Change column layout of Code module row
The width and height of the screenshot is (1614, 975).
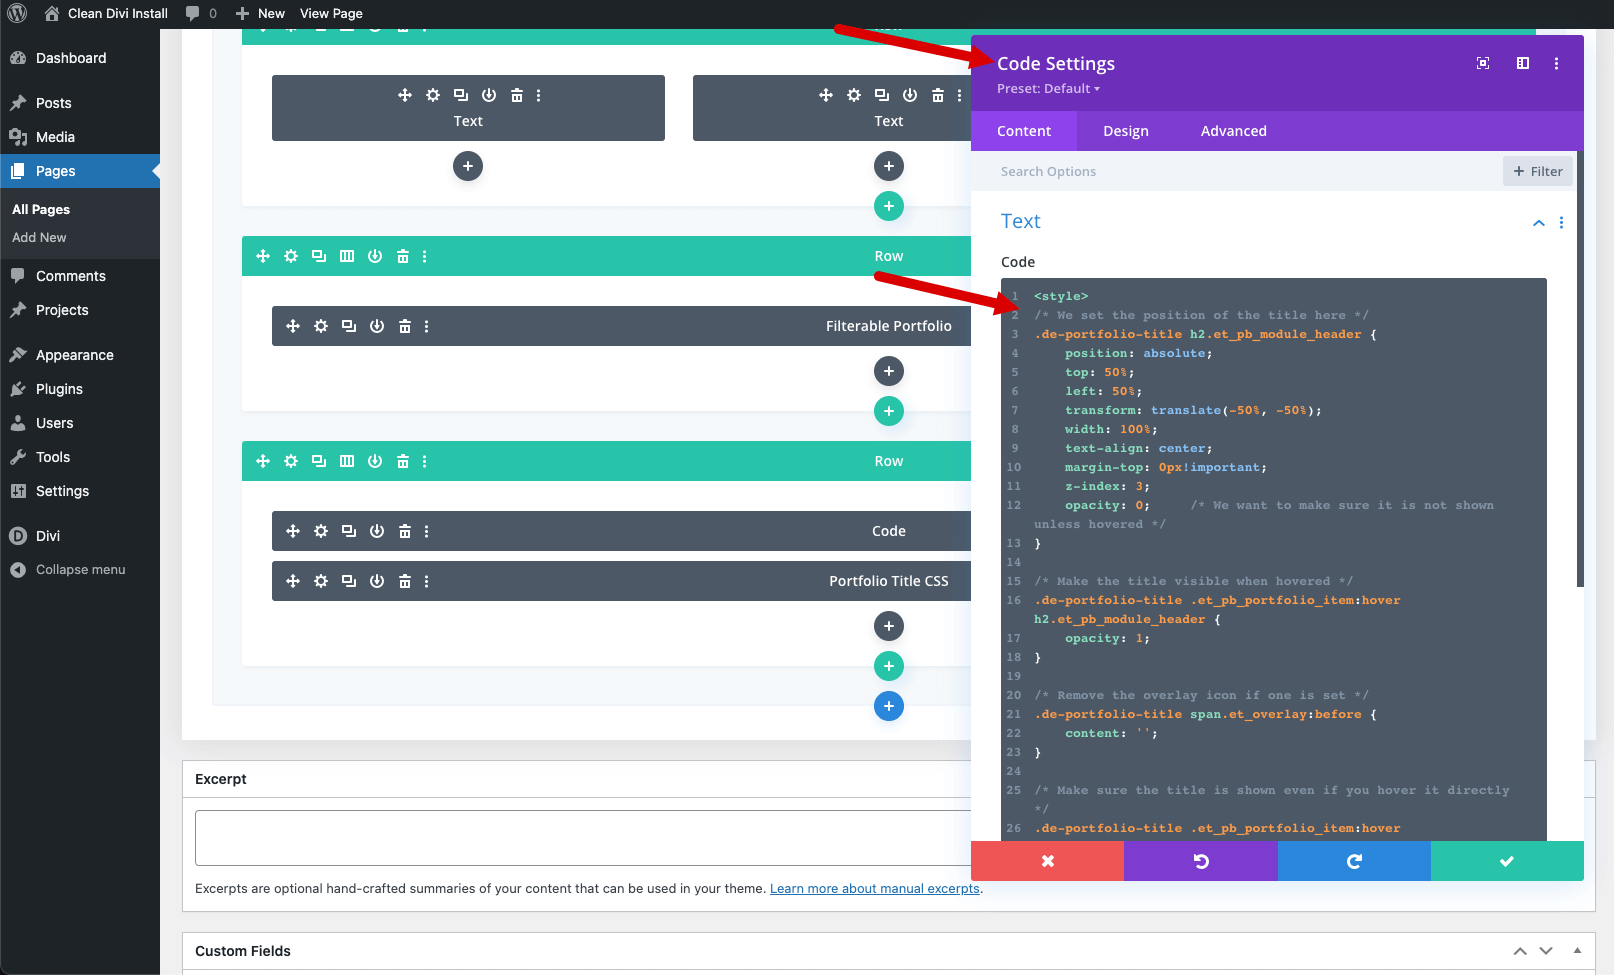click(347, 461)
